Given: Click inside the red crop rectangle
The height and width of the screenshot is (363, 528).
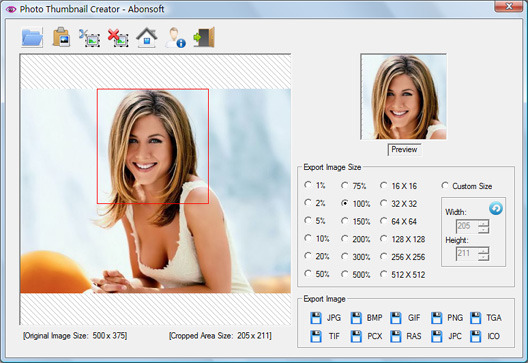Looking at the screenshot, I should click(x=153, y=146).
